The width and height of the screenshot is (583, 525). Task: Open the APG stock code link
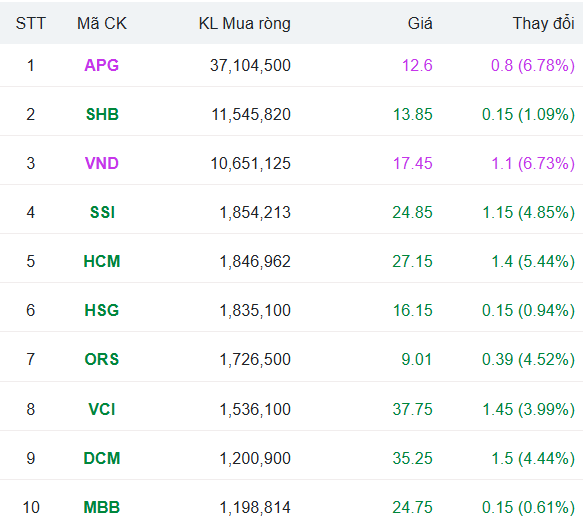[x=102, y=65]
